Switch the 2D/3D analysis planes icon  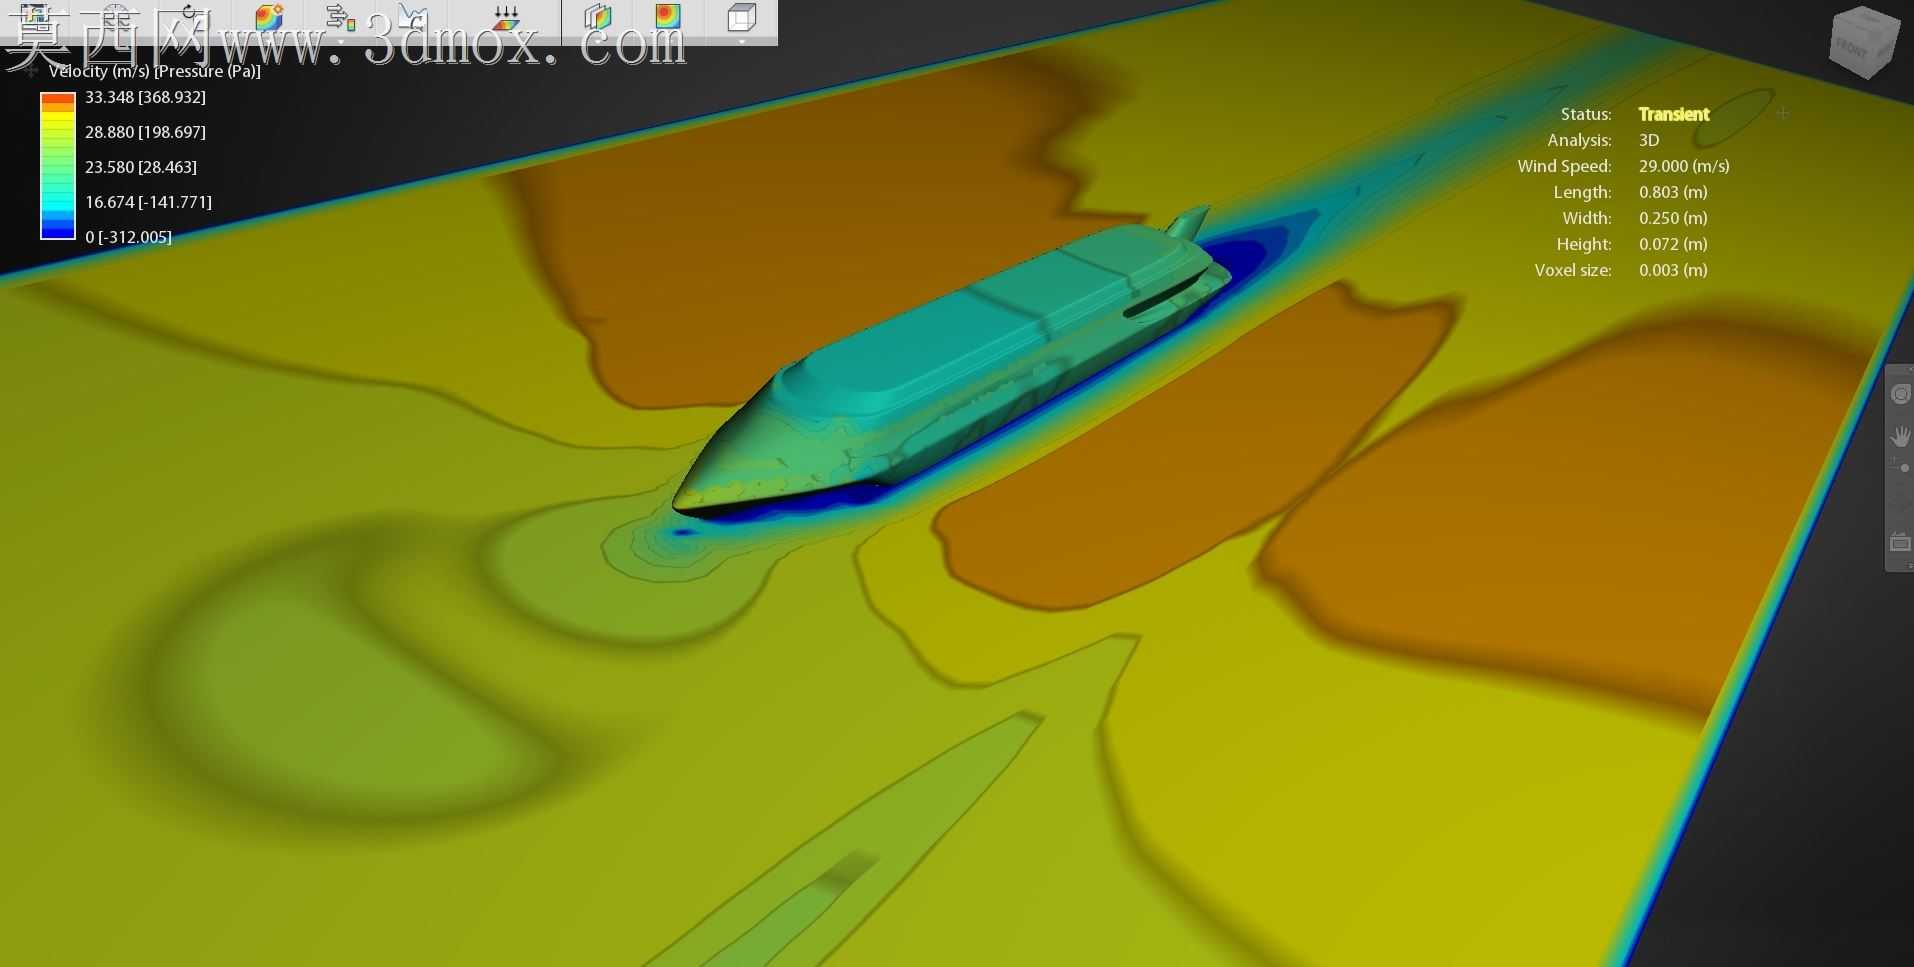(x=598, y=18)
